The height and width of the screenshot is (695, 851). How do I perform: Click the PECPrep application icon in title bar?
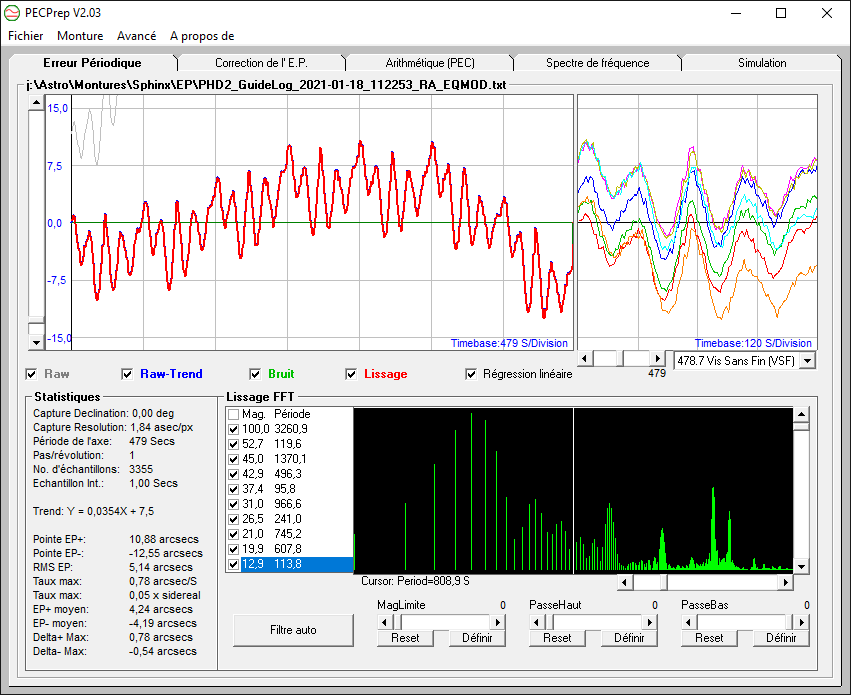pyautogui.click(x=12, y=12)
